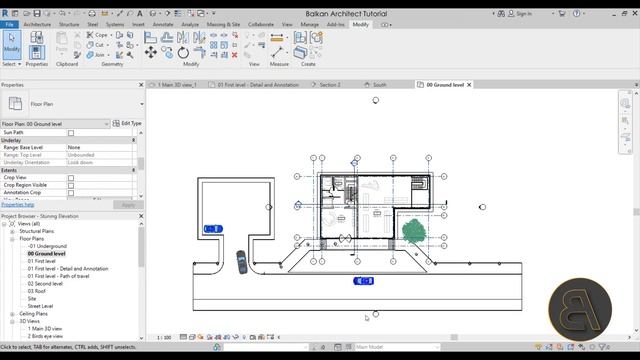
Task: Click the Move tool four-arrow icon
Action: 151,53
